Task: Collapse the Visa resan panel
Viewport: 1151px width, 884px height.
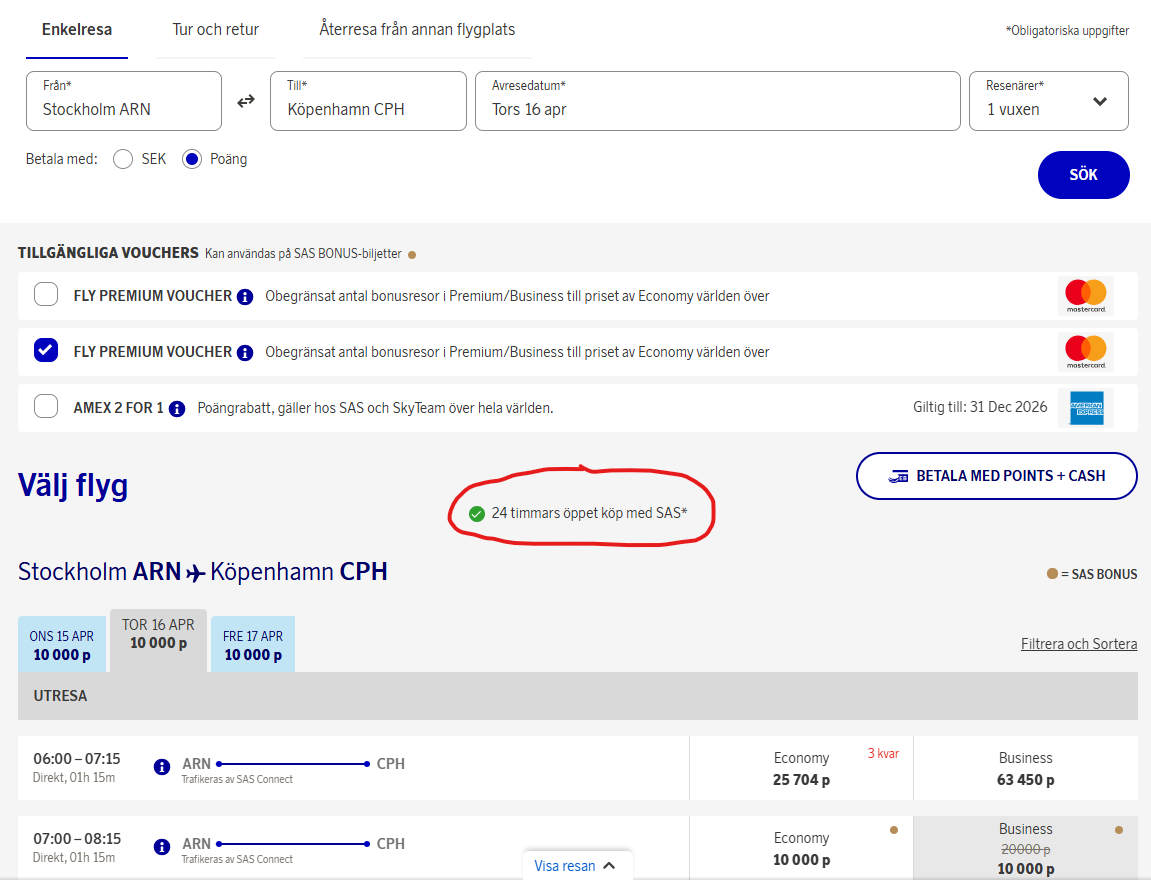Action: 577,866
